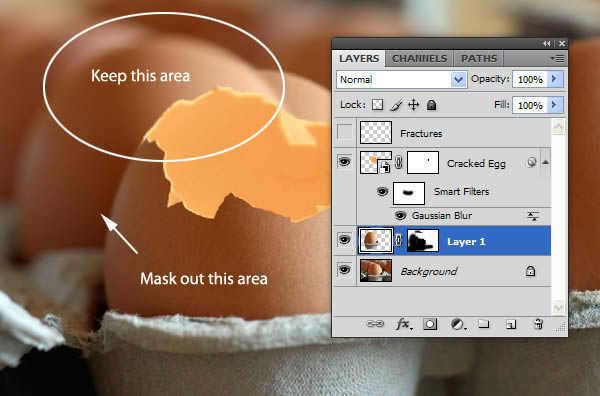This screenshot has height=396, width=600.
Task: Select the Fractures layer name
Action: (x=421, y=134)
